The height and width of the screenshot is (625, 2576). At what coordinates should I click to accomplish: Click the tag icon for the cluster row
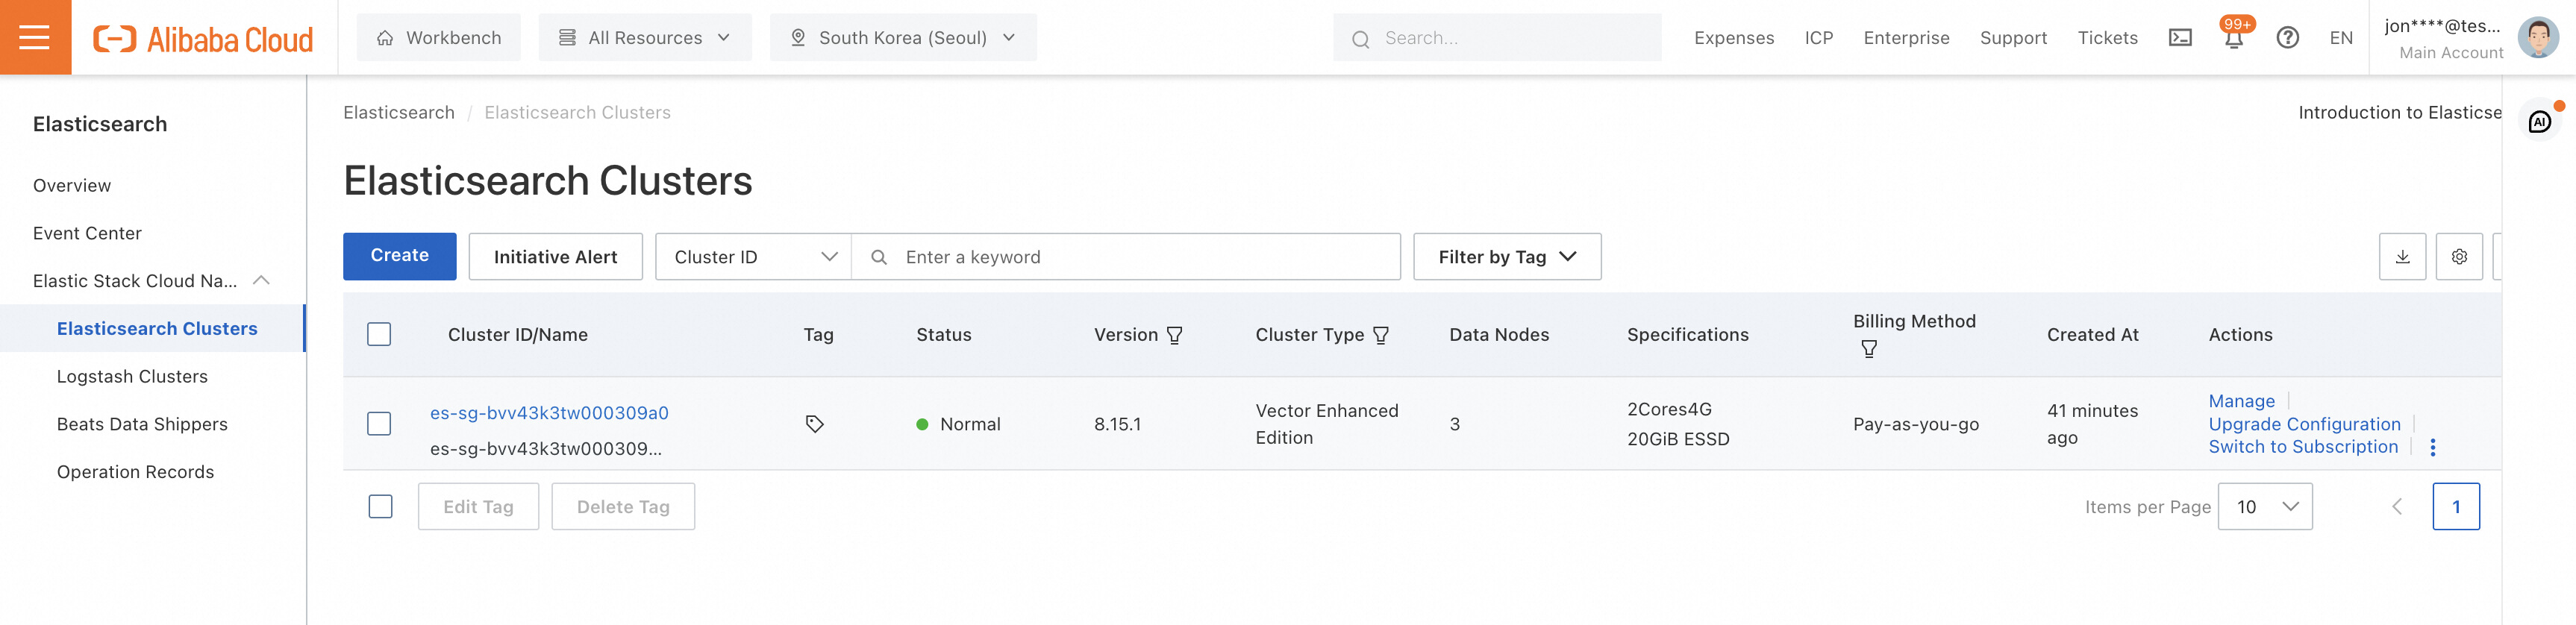tap(814, 424)
